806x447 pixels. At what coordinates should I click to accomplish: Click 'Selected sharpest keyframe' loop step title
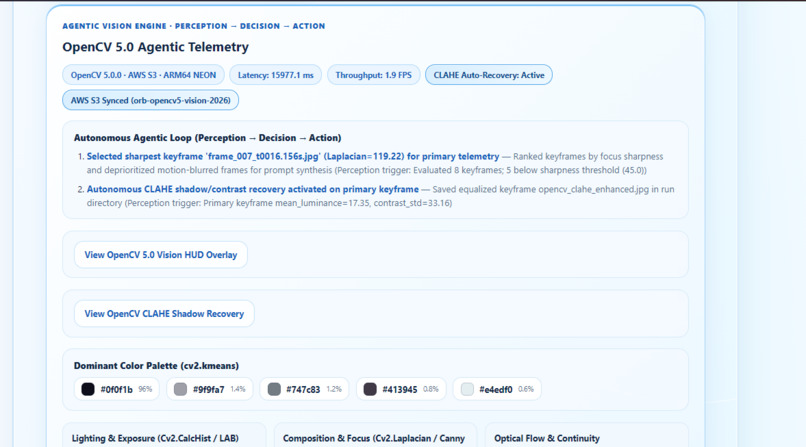[293, 156]
